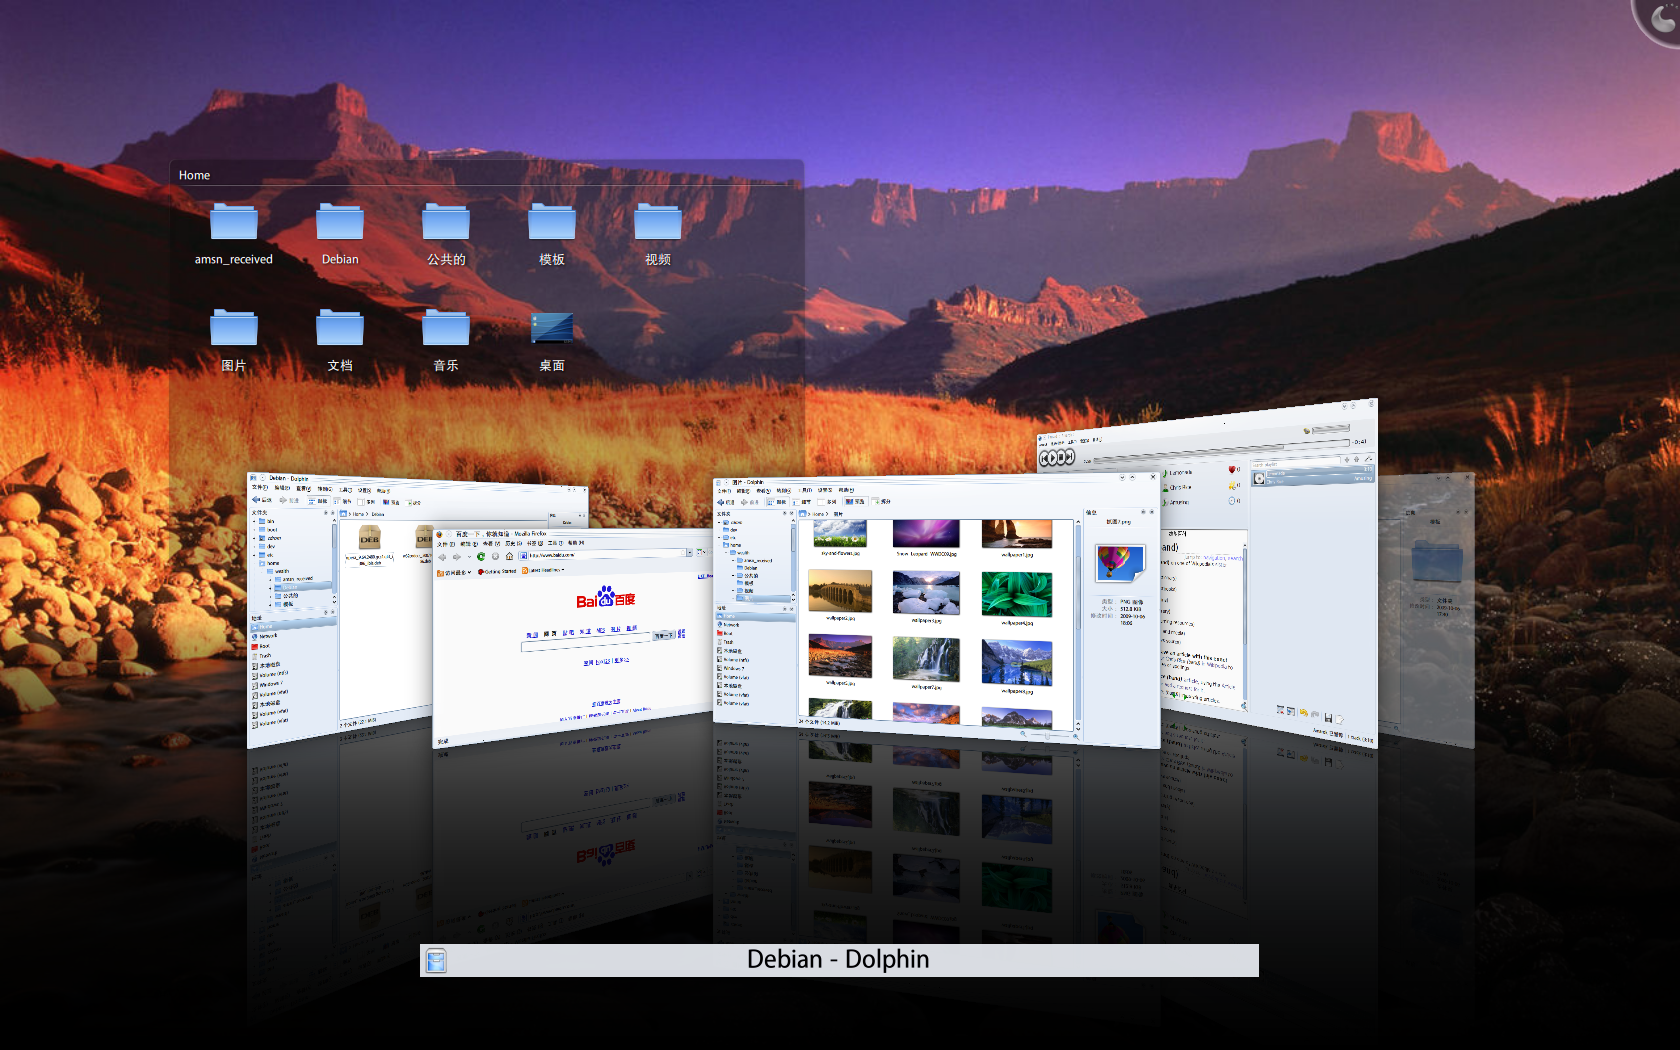
Task: Click the Home title of the folder view widget
Action: [x=194, y=175]
